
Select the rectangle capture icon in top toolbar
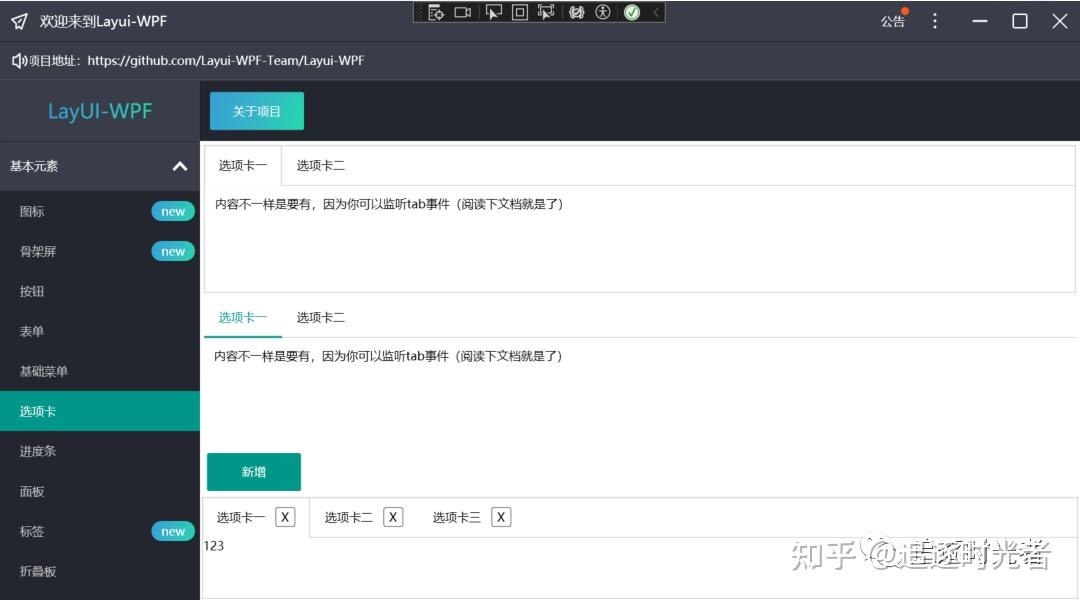click(518, 14)
